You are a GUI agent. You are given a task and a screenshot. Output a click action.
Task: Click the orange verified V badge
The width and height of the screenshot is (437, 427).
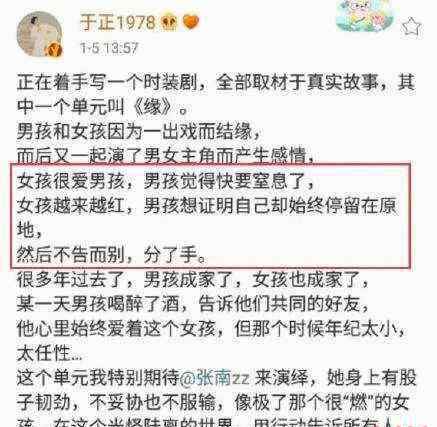click(x=54, y=50)
